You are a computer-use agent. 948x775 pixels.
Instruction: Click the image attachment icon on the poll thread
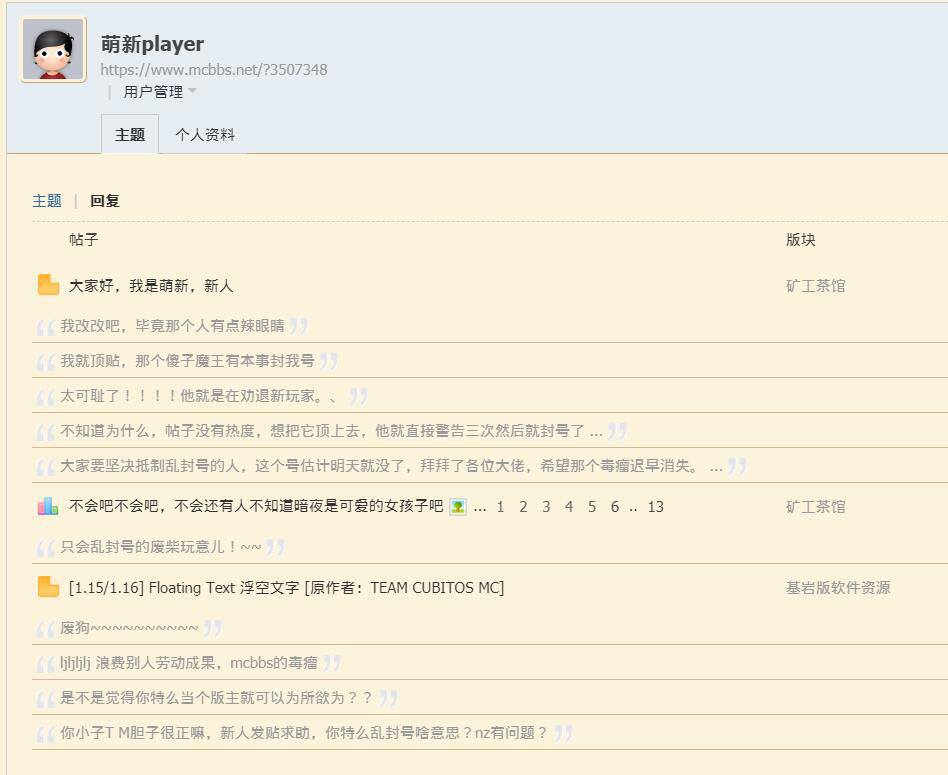click(x=458, y=507)
